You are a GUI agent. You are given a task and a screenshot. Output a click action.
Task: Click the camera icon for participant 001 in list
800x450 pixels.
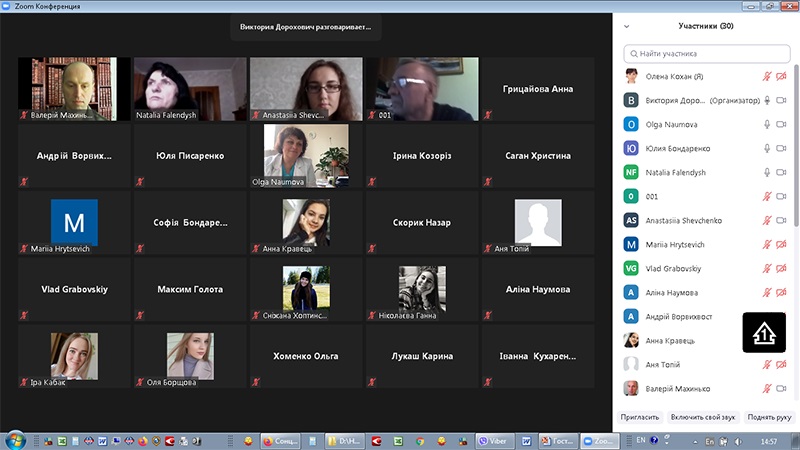pyautogui.click(x=781, y=196)
